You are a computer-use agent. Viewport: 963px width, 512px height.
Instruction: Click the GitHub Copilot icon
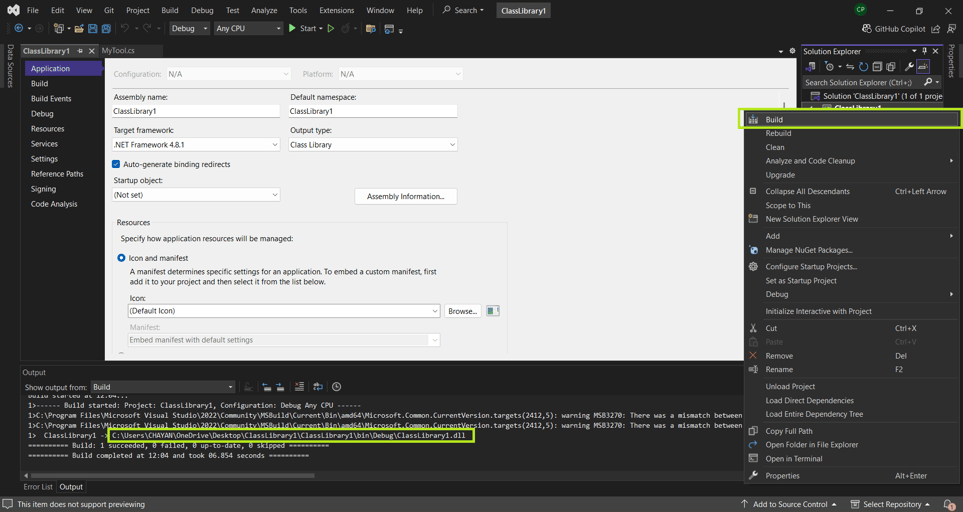(x=867, y=28)
